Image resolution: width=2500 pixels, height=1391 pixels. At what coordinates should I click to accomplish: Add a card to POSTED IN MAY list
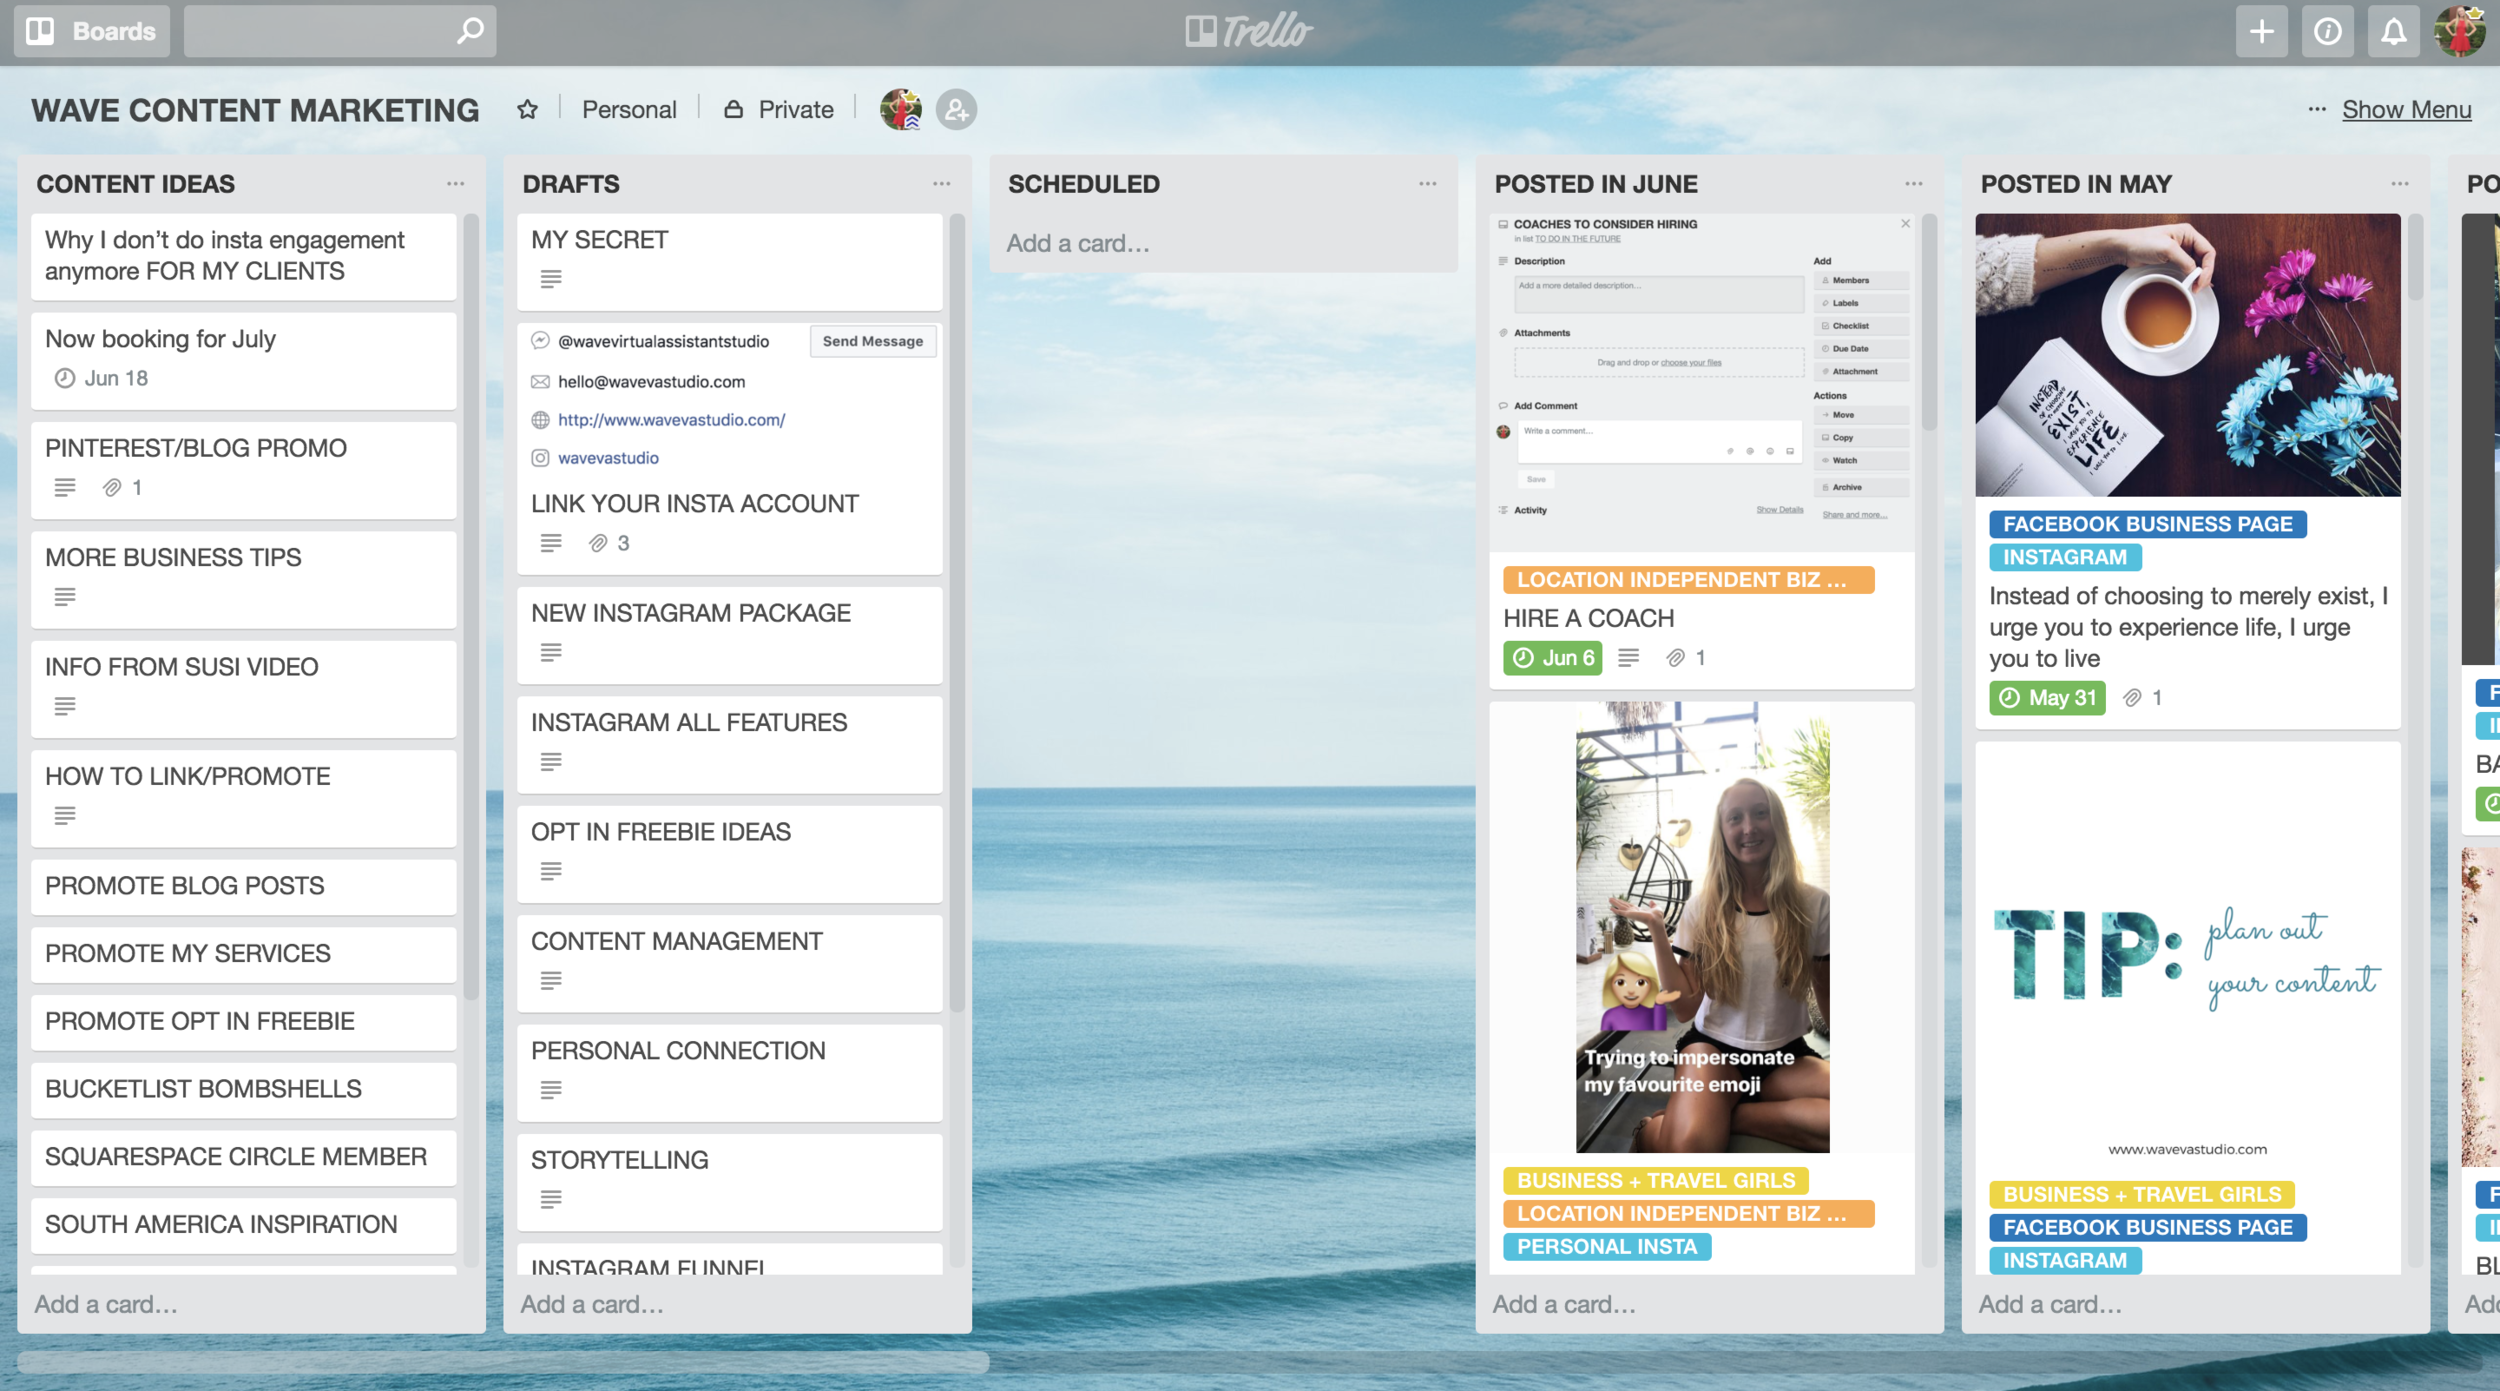click(2050, 1304)
